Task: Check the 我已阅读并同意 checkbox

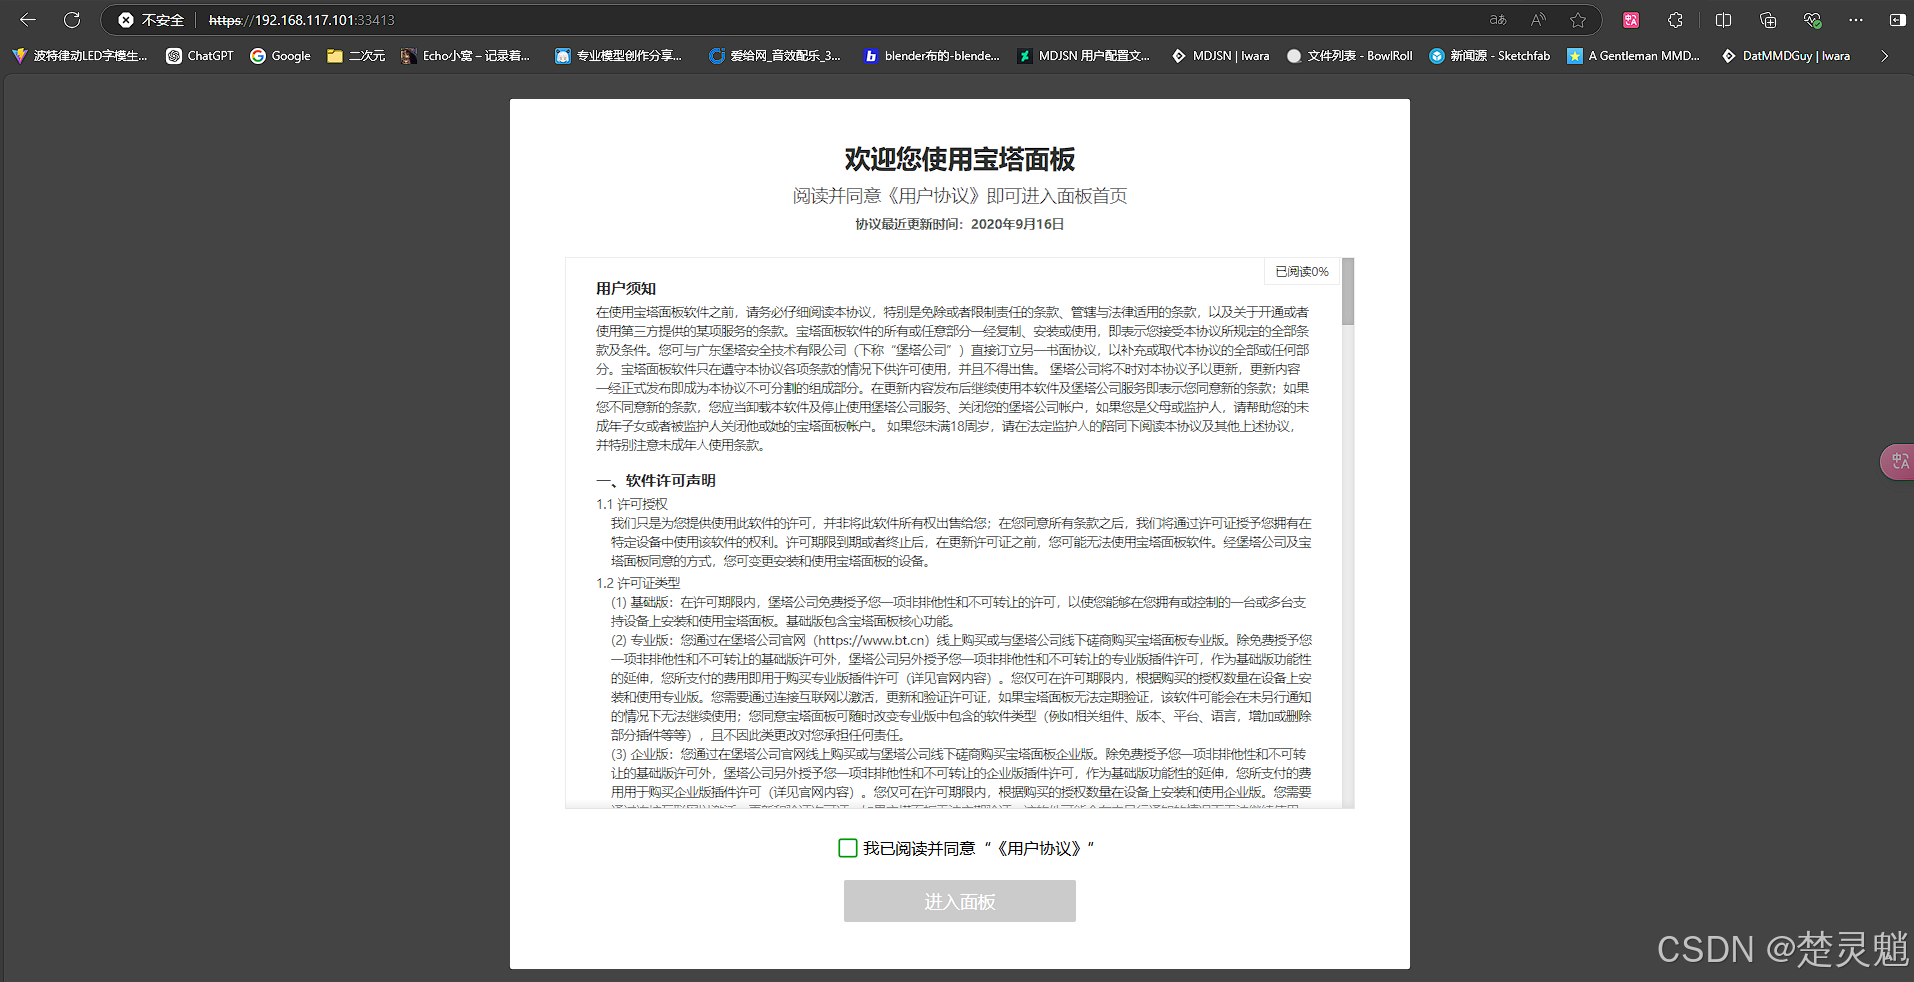Action: click(x=848, y=848)
